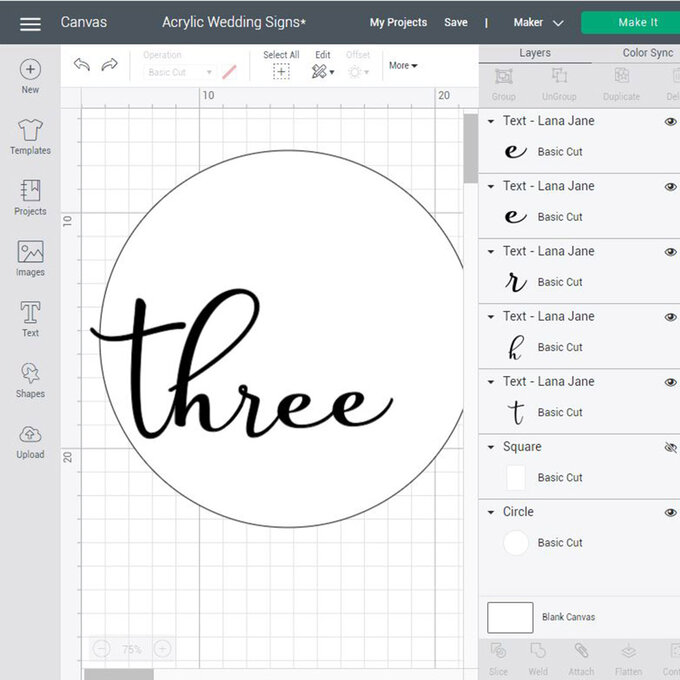The image size is (680, 680).
Task: Hide the Circle layer
Action: 670,512
